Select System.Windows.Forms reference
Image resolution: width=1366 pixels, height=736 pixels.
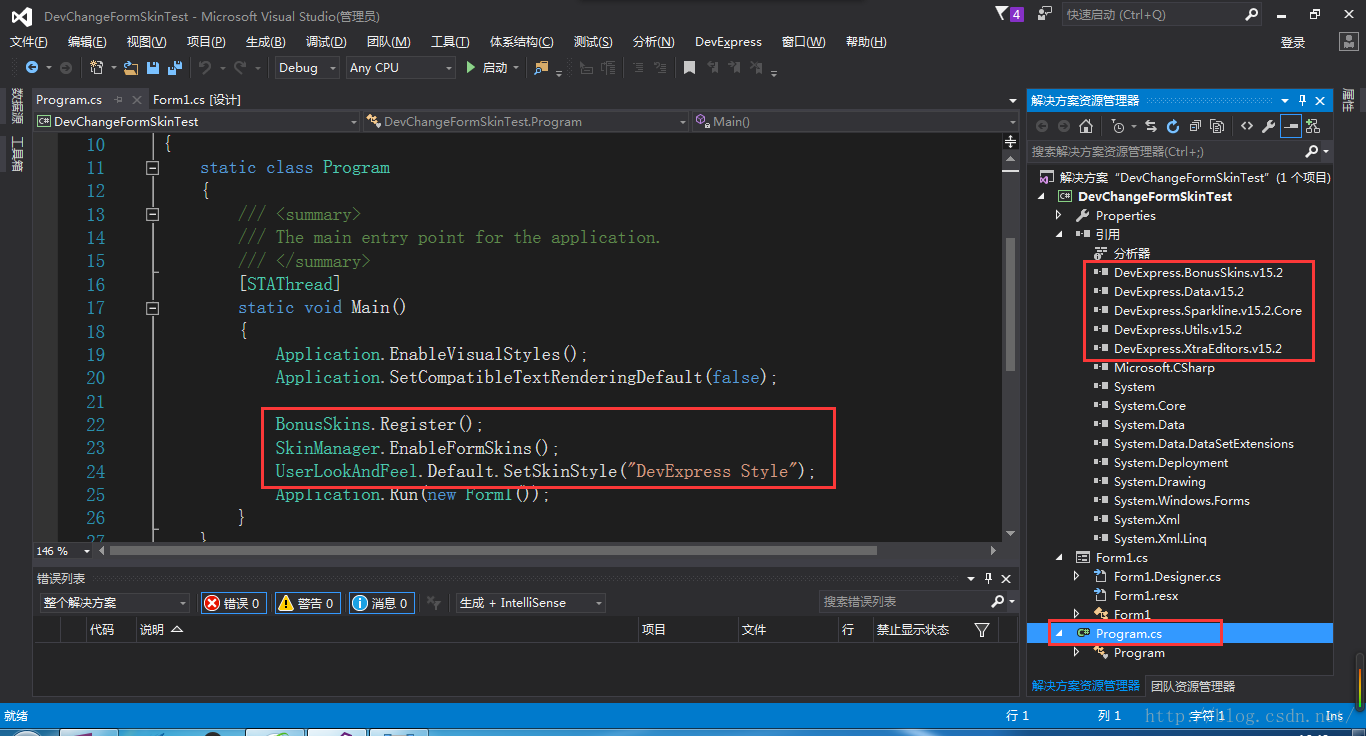(x=1181, y=501)
